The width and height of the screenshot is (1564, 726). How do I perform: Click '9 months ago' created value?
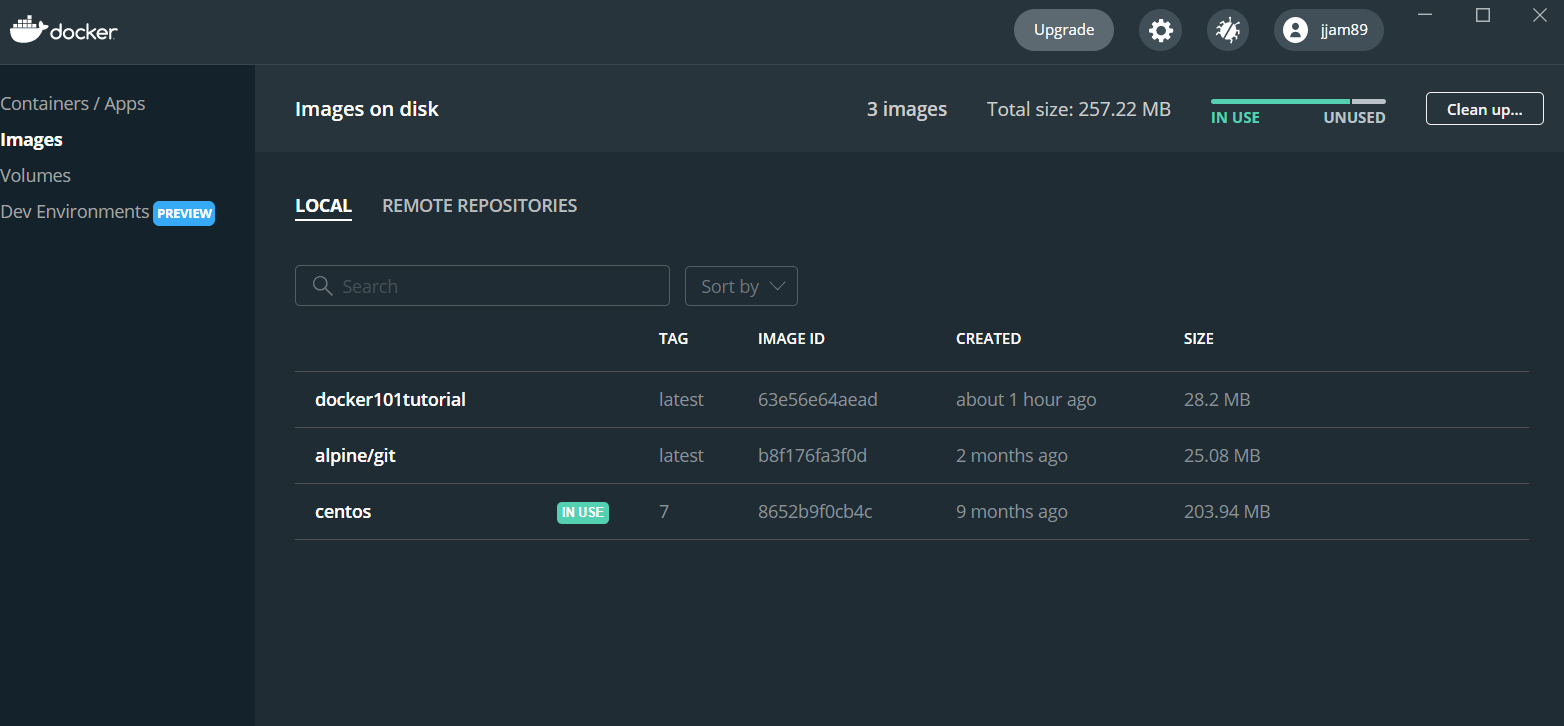coord(1012,512)
